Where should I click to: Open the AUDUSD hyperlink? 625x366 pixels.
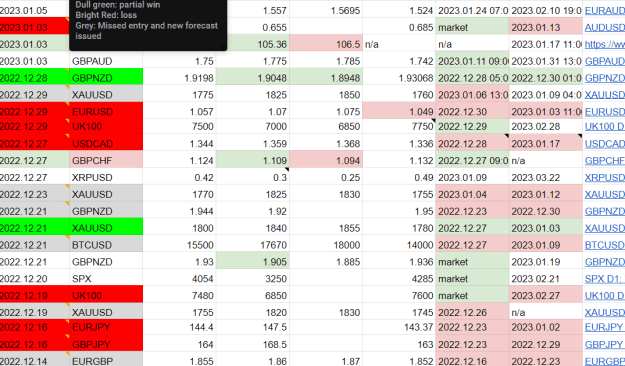coord(605,28)
